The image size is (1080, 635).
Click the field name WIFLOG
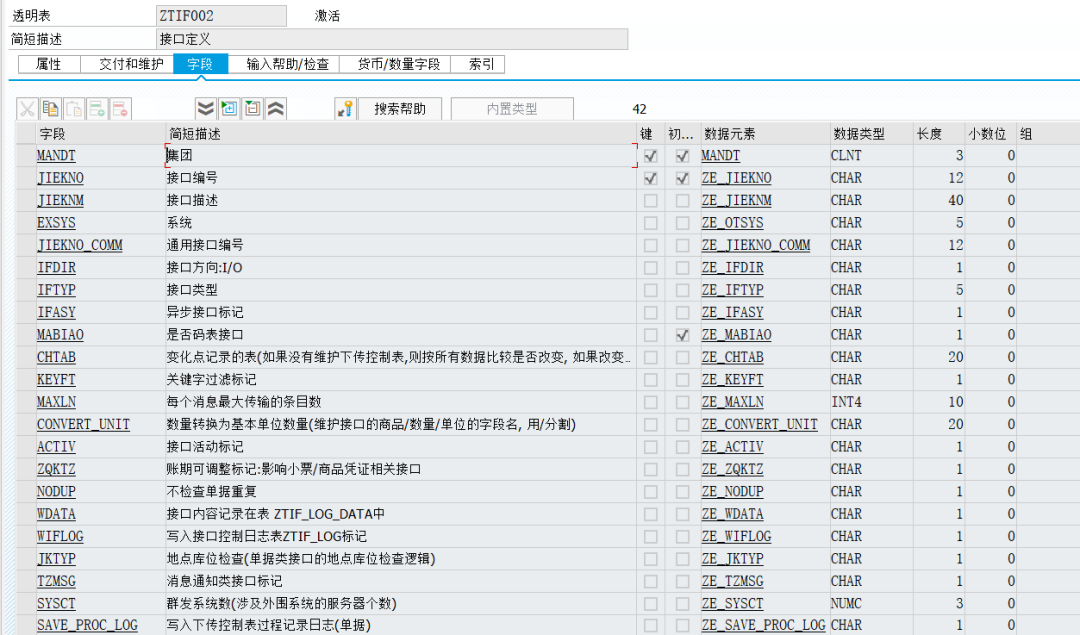[x=60, y=537]
